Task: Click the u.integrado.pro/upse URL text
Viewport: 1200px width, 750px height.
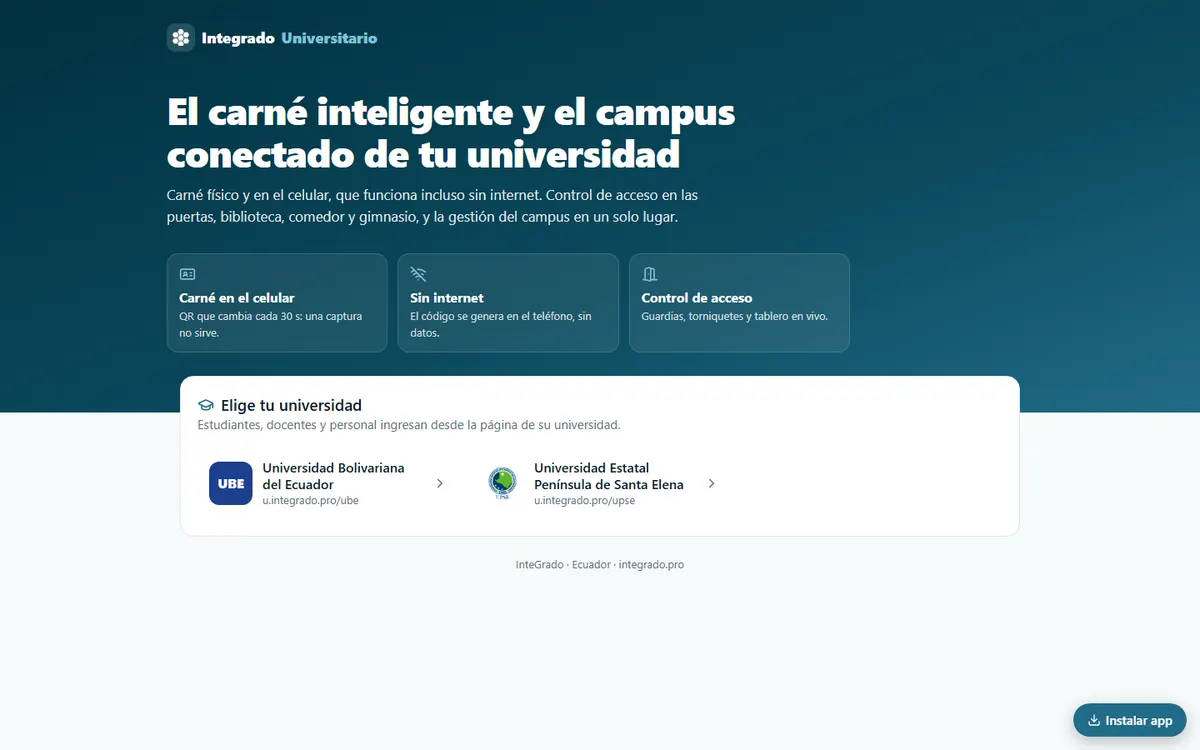Action: pyautogui.click(x=584, y=501)
